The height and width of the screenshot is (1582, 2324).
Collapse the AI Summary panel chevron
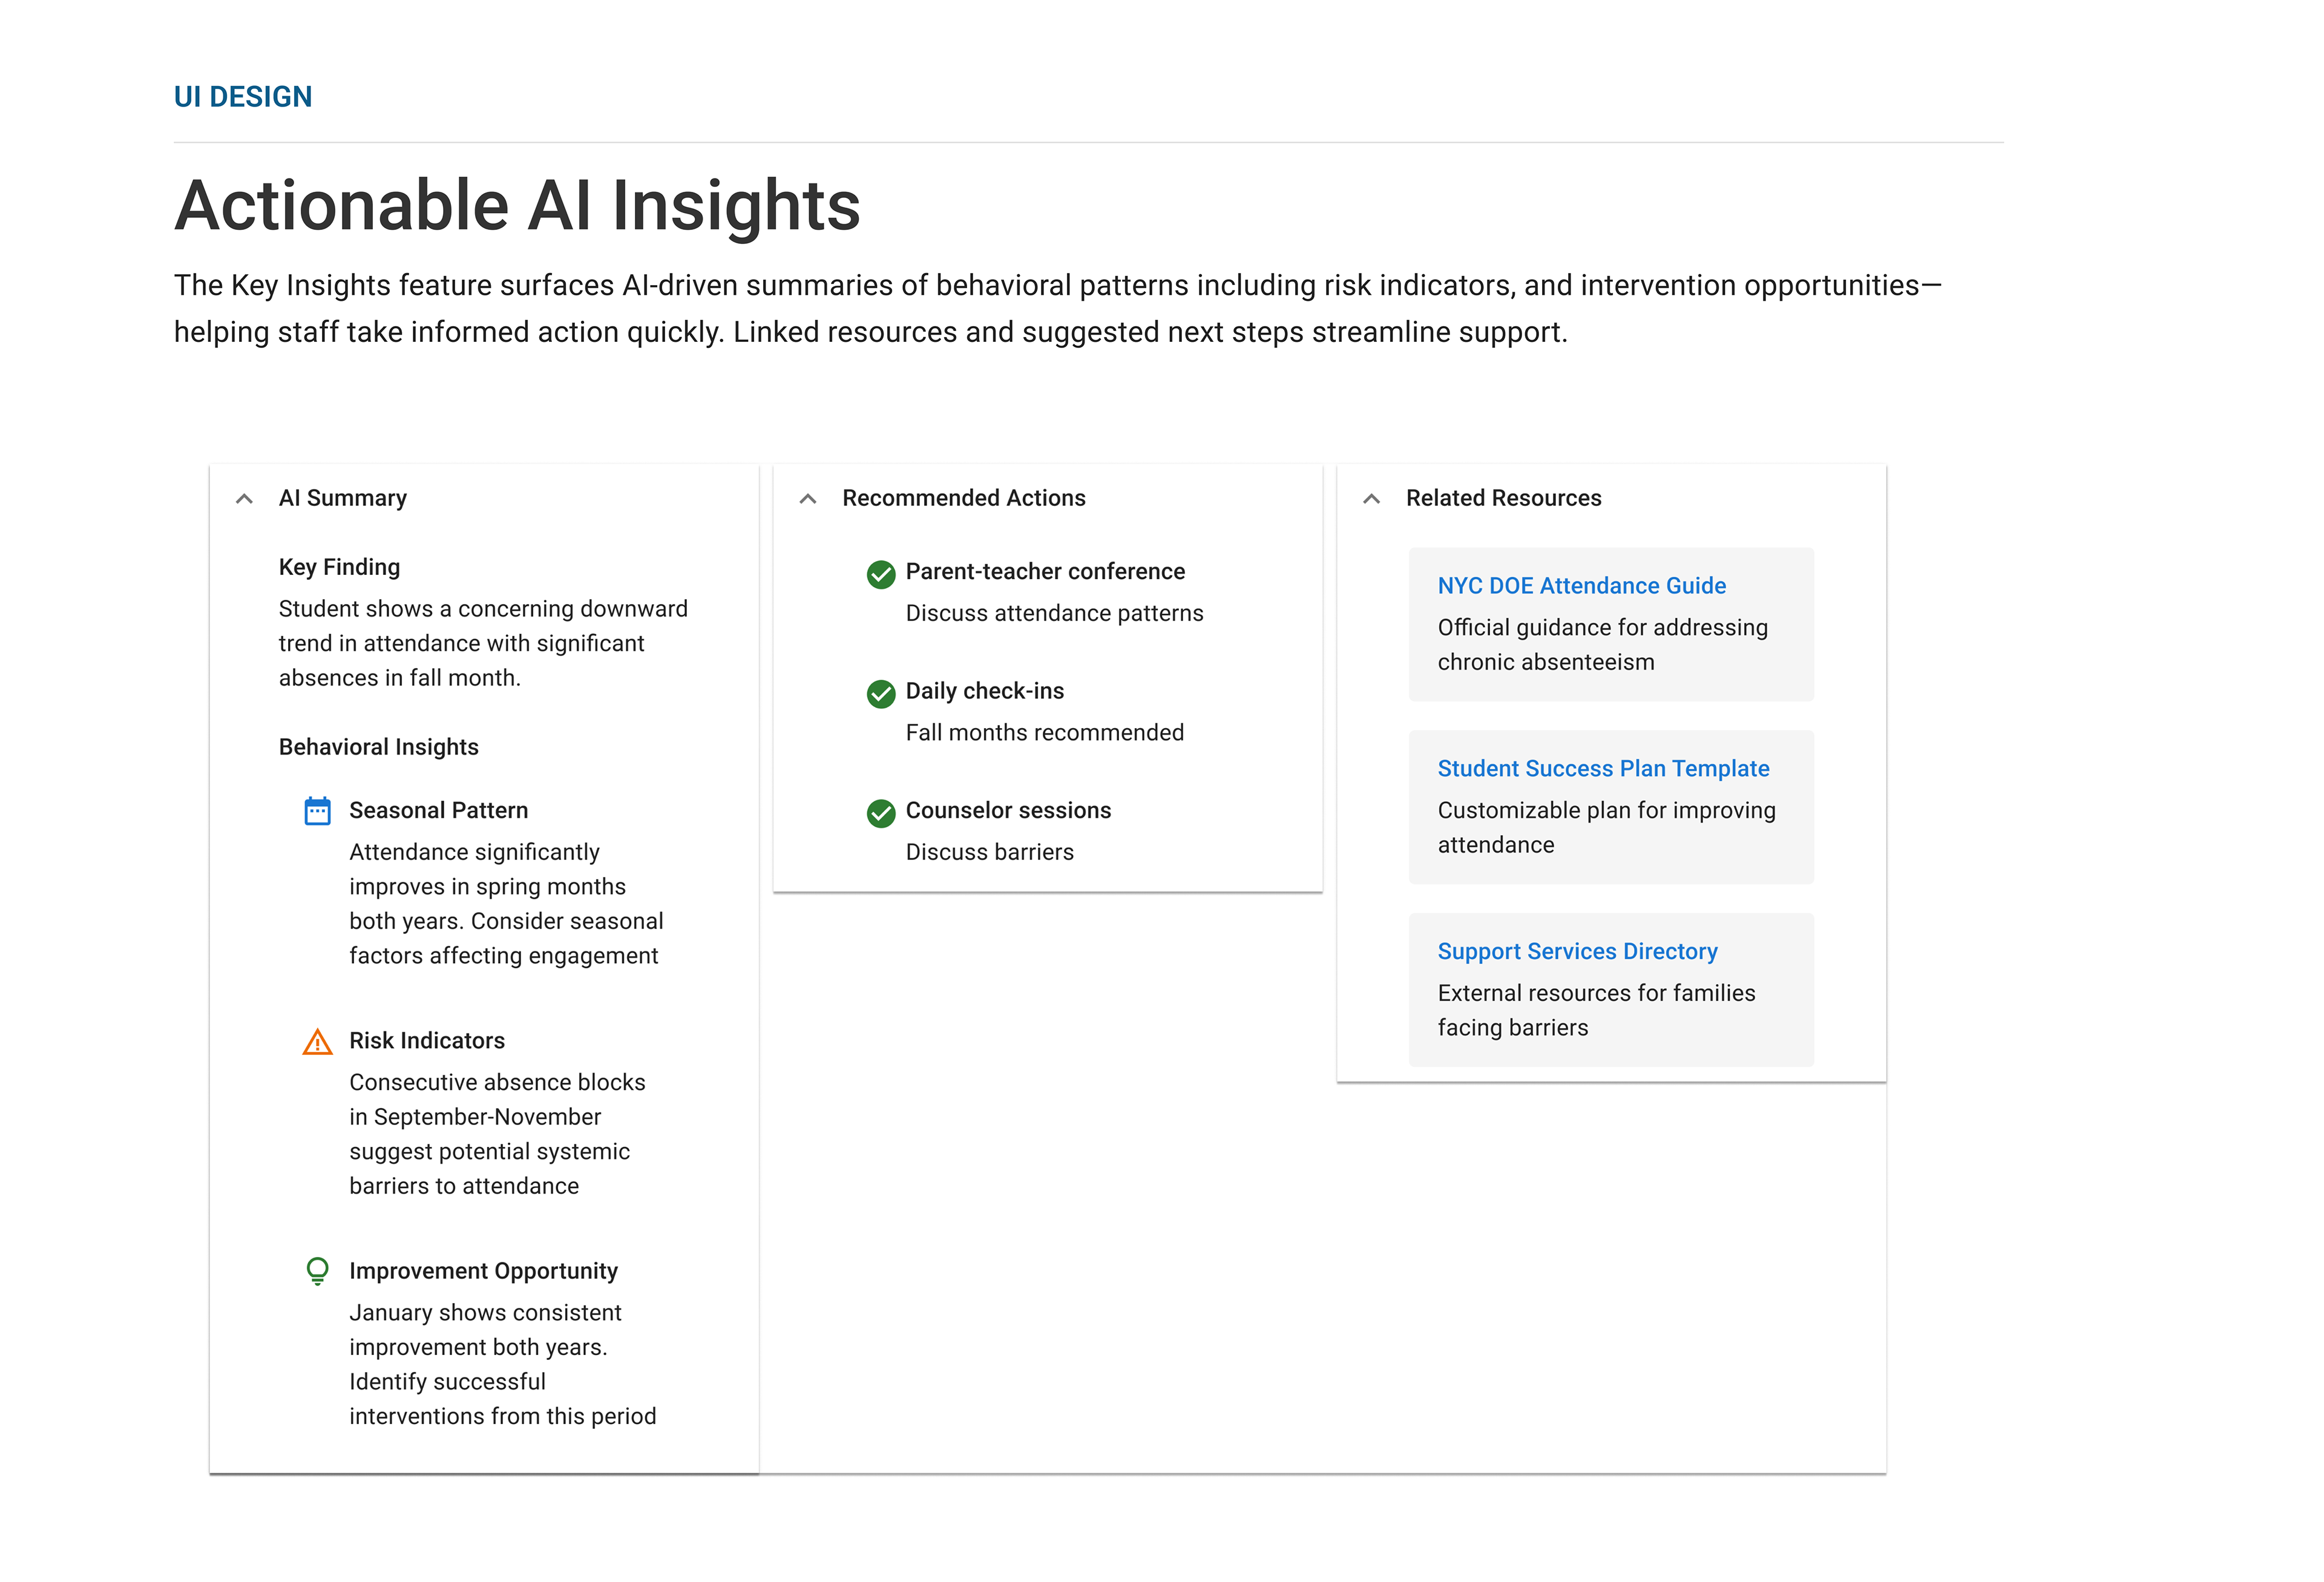[244, 498]
